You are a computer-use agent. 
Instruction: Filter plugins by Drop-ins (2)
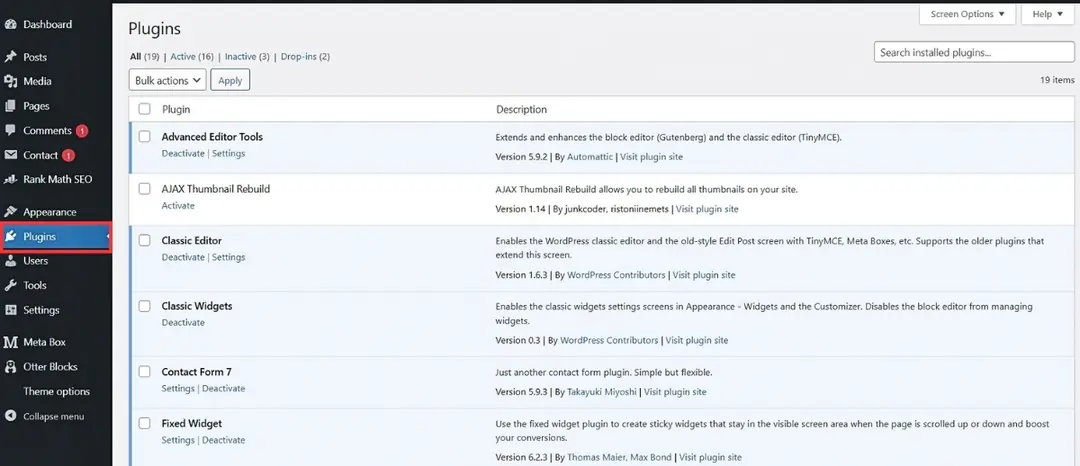point(305,56)
